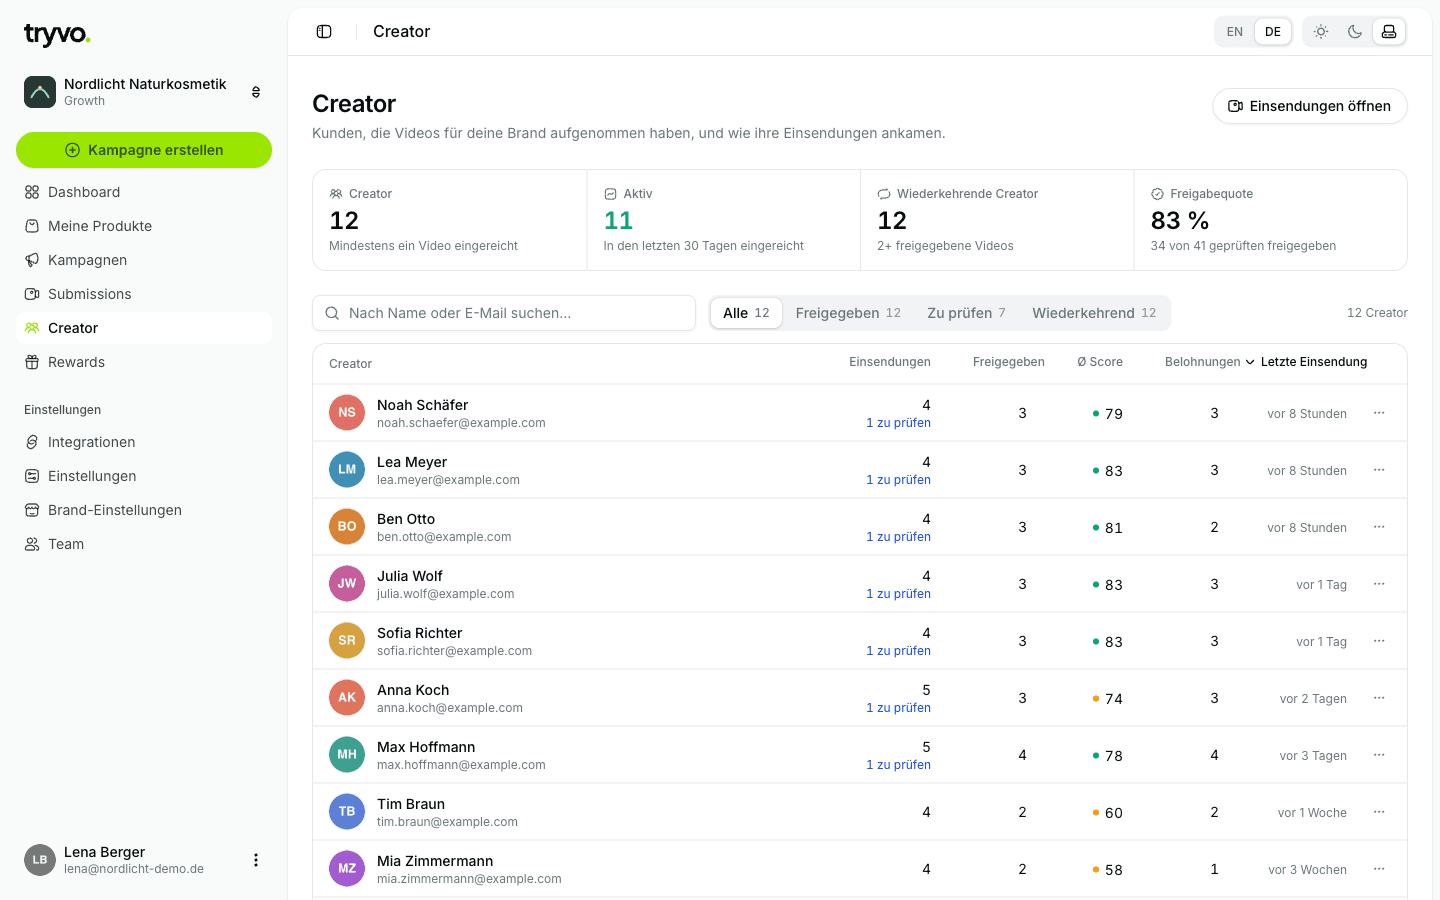1440x900 pixels.
Task: Expand the Nordlicht Naturkosmetik workspace switcher
Action: 256,92
